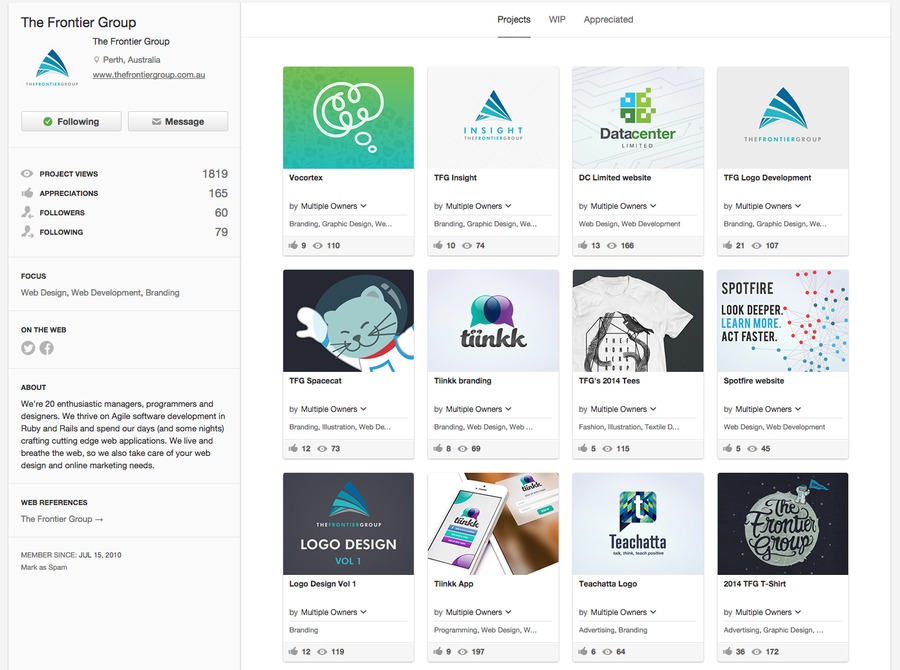The width and height of the screenshot is (900, 670).
Task: Open the Vocortex project title
Action: (x=306, y=178)
